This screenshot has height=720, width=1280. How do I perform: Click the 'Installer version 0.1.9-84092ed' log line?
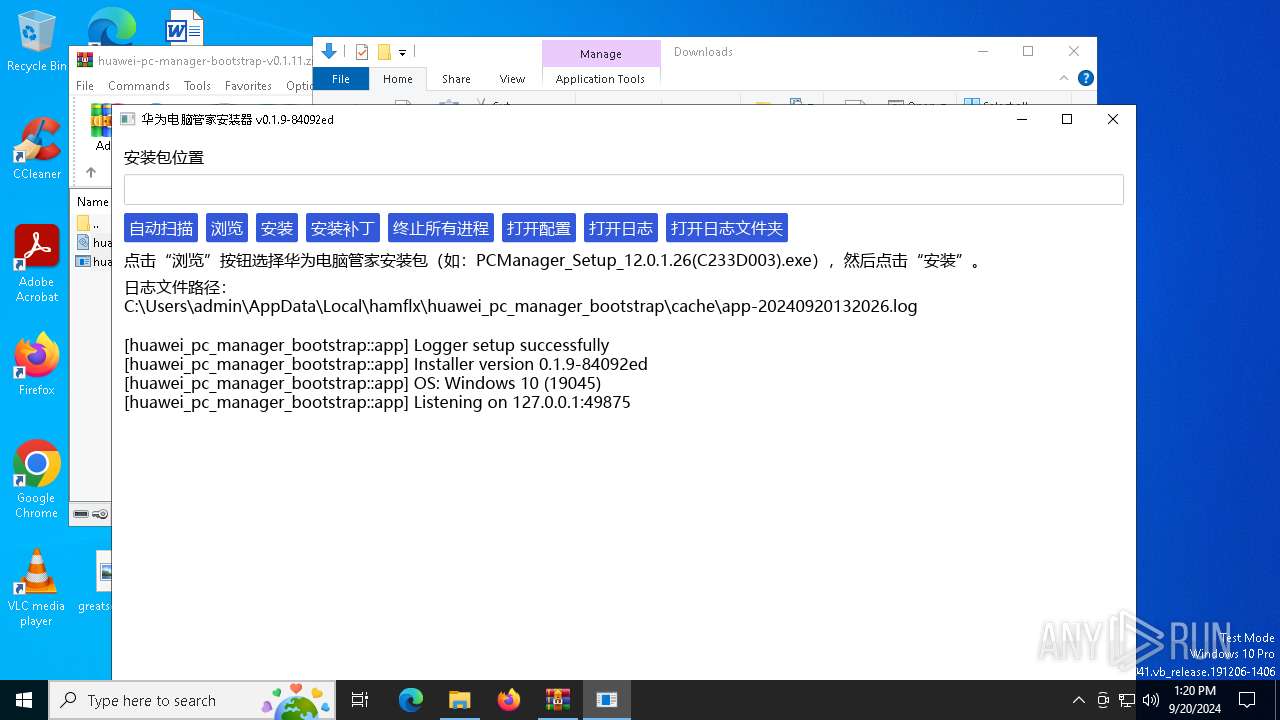tap(386, 364)
